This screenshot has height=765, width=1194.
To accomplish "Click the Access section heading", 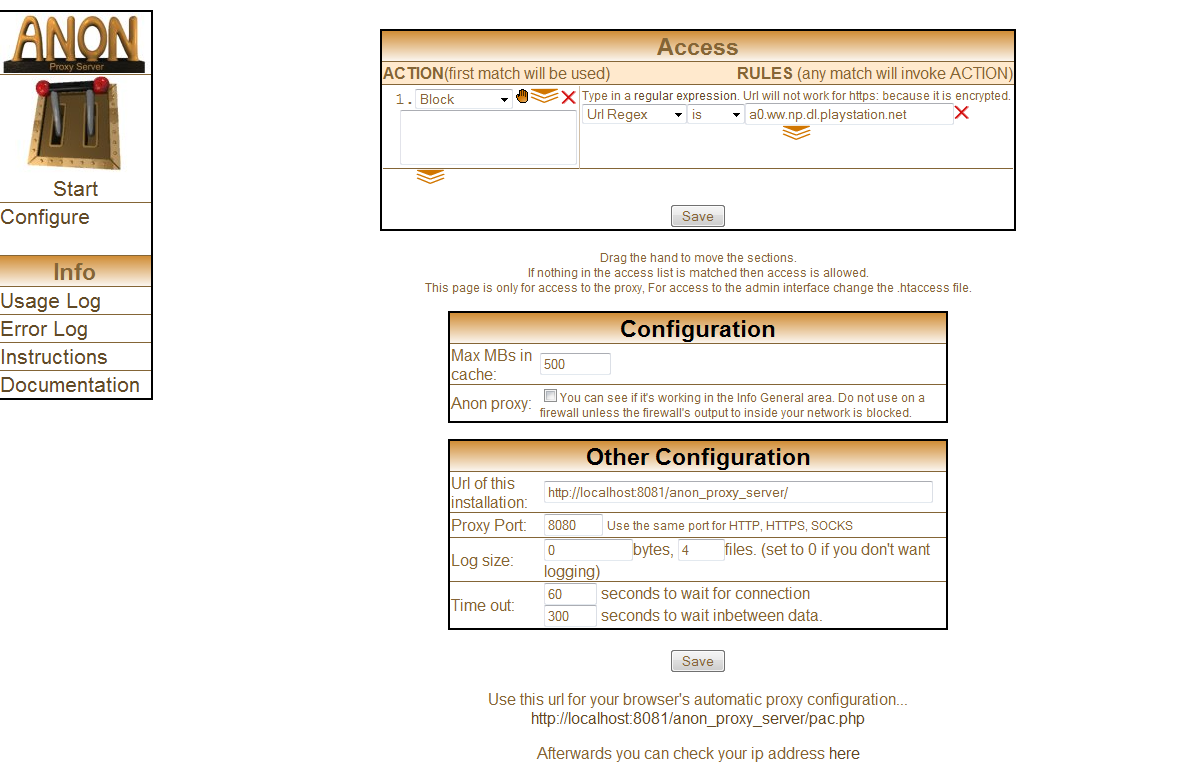I will pyautogui.click(x=698, y=46).
